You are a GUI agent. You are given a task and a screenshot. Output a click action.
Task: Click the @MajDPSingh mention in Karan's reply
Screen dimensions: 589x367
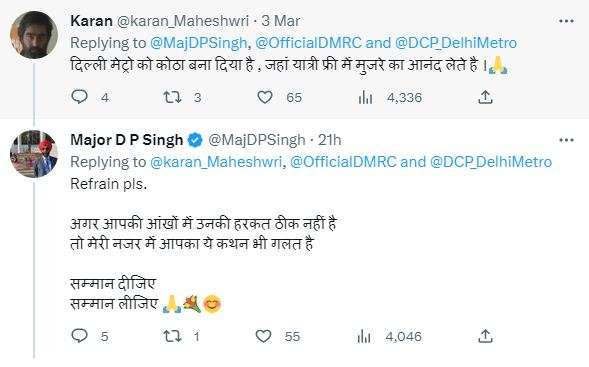(x=198, y=43)
